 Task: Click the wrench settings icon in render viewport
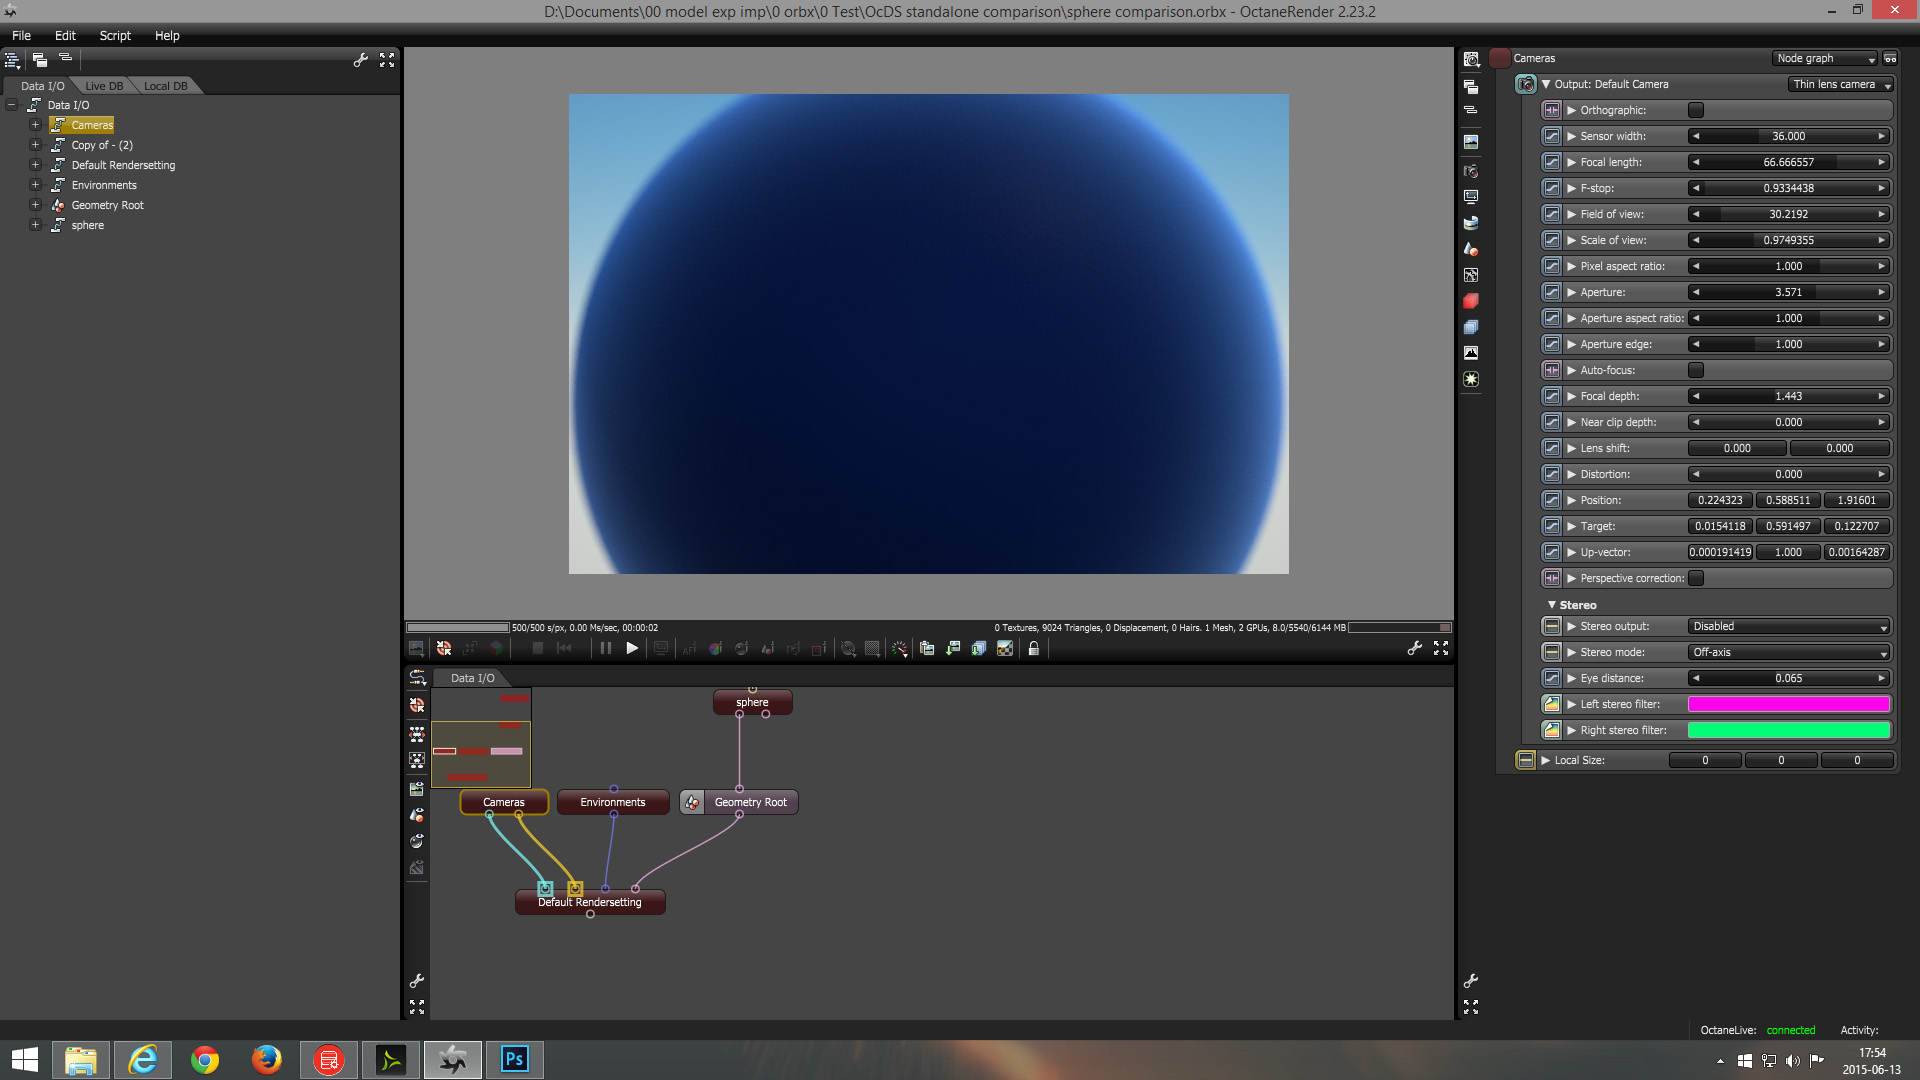point(1414,649)
